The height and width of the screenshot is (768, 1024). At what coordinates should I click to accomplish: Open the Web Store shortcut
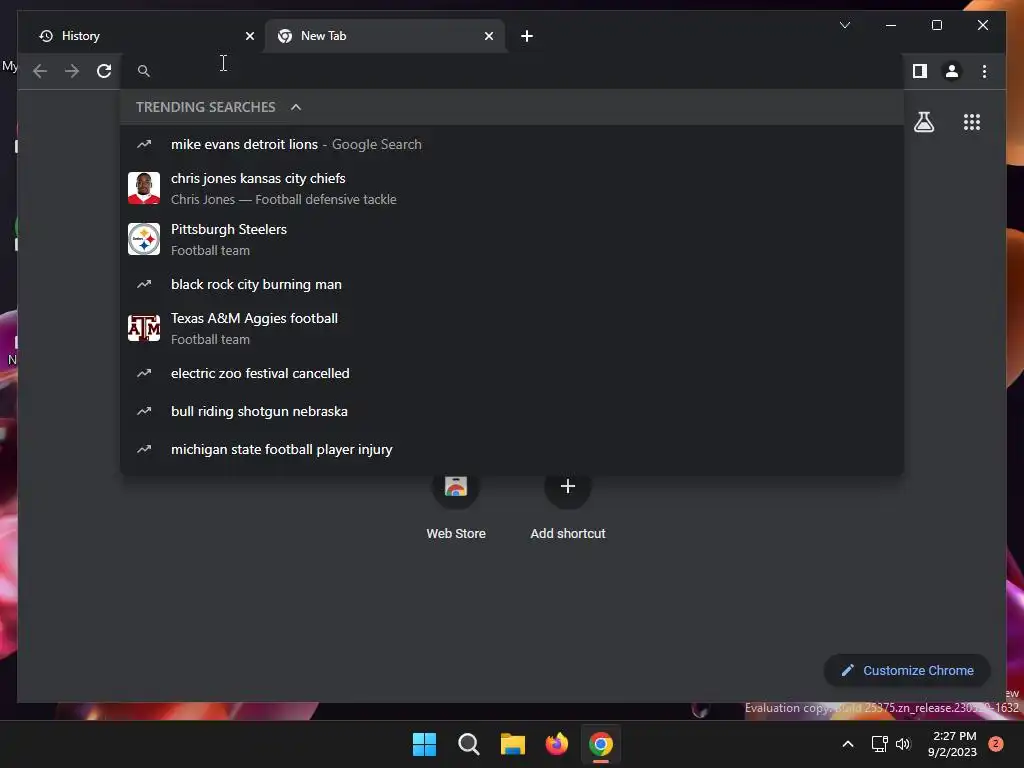[x=456, y=507]
